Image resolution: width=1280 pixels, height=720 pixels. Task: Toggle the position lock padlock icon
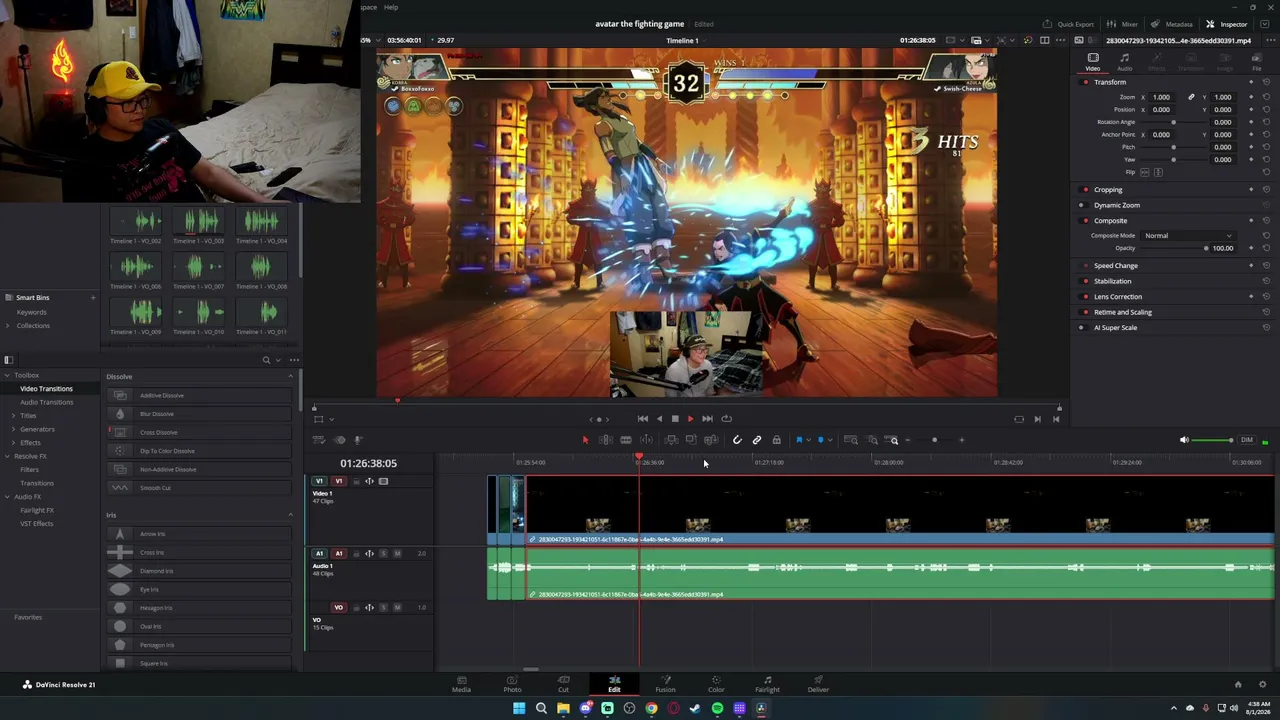[776, 440]
